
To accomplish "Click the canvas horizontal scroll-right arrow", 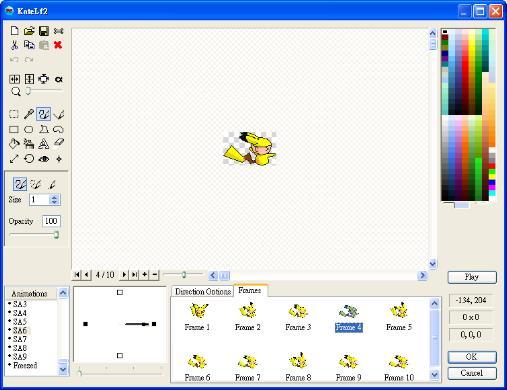I will tap(423, 275).
